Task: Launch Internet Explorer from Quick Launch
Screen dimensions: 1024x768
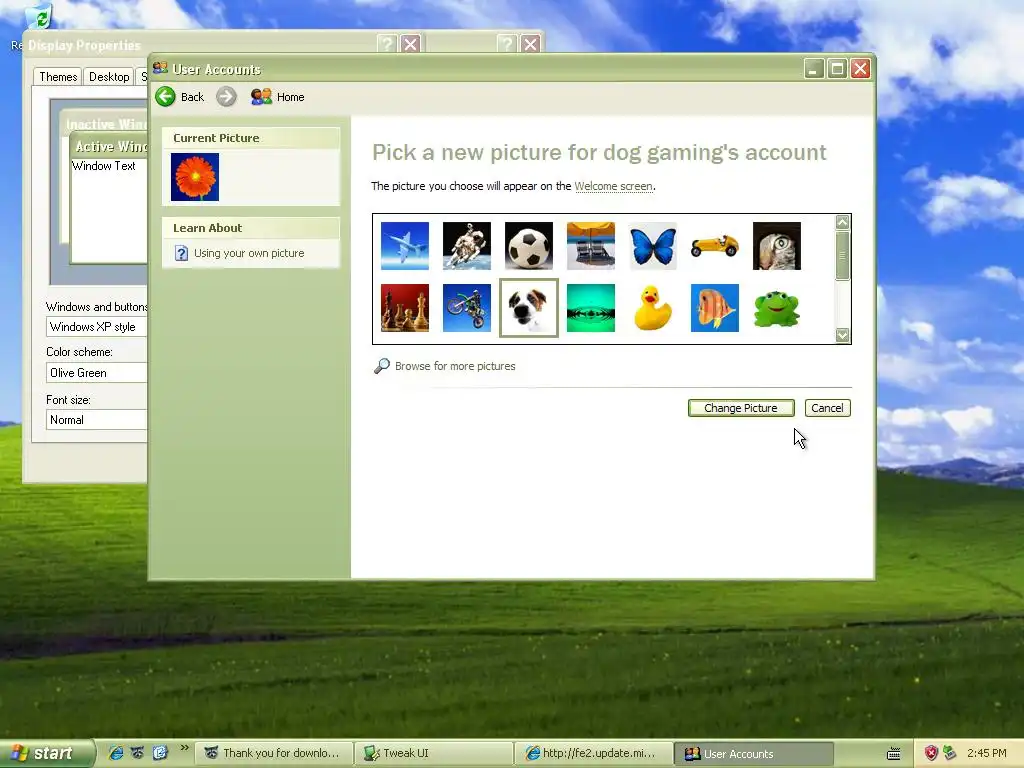Action: (x=116, y=753)
